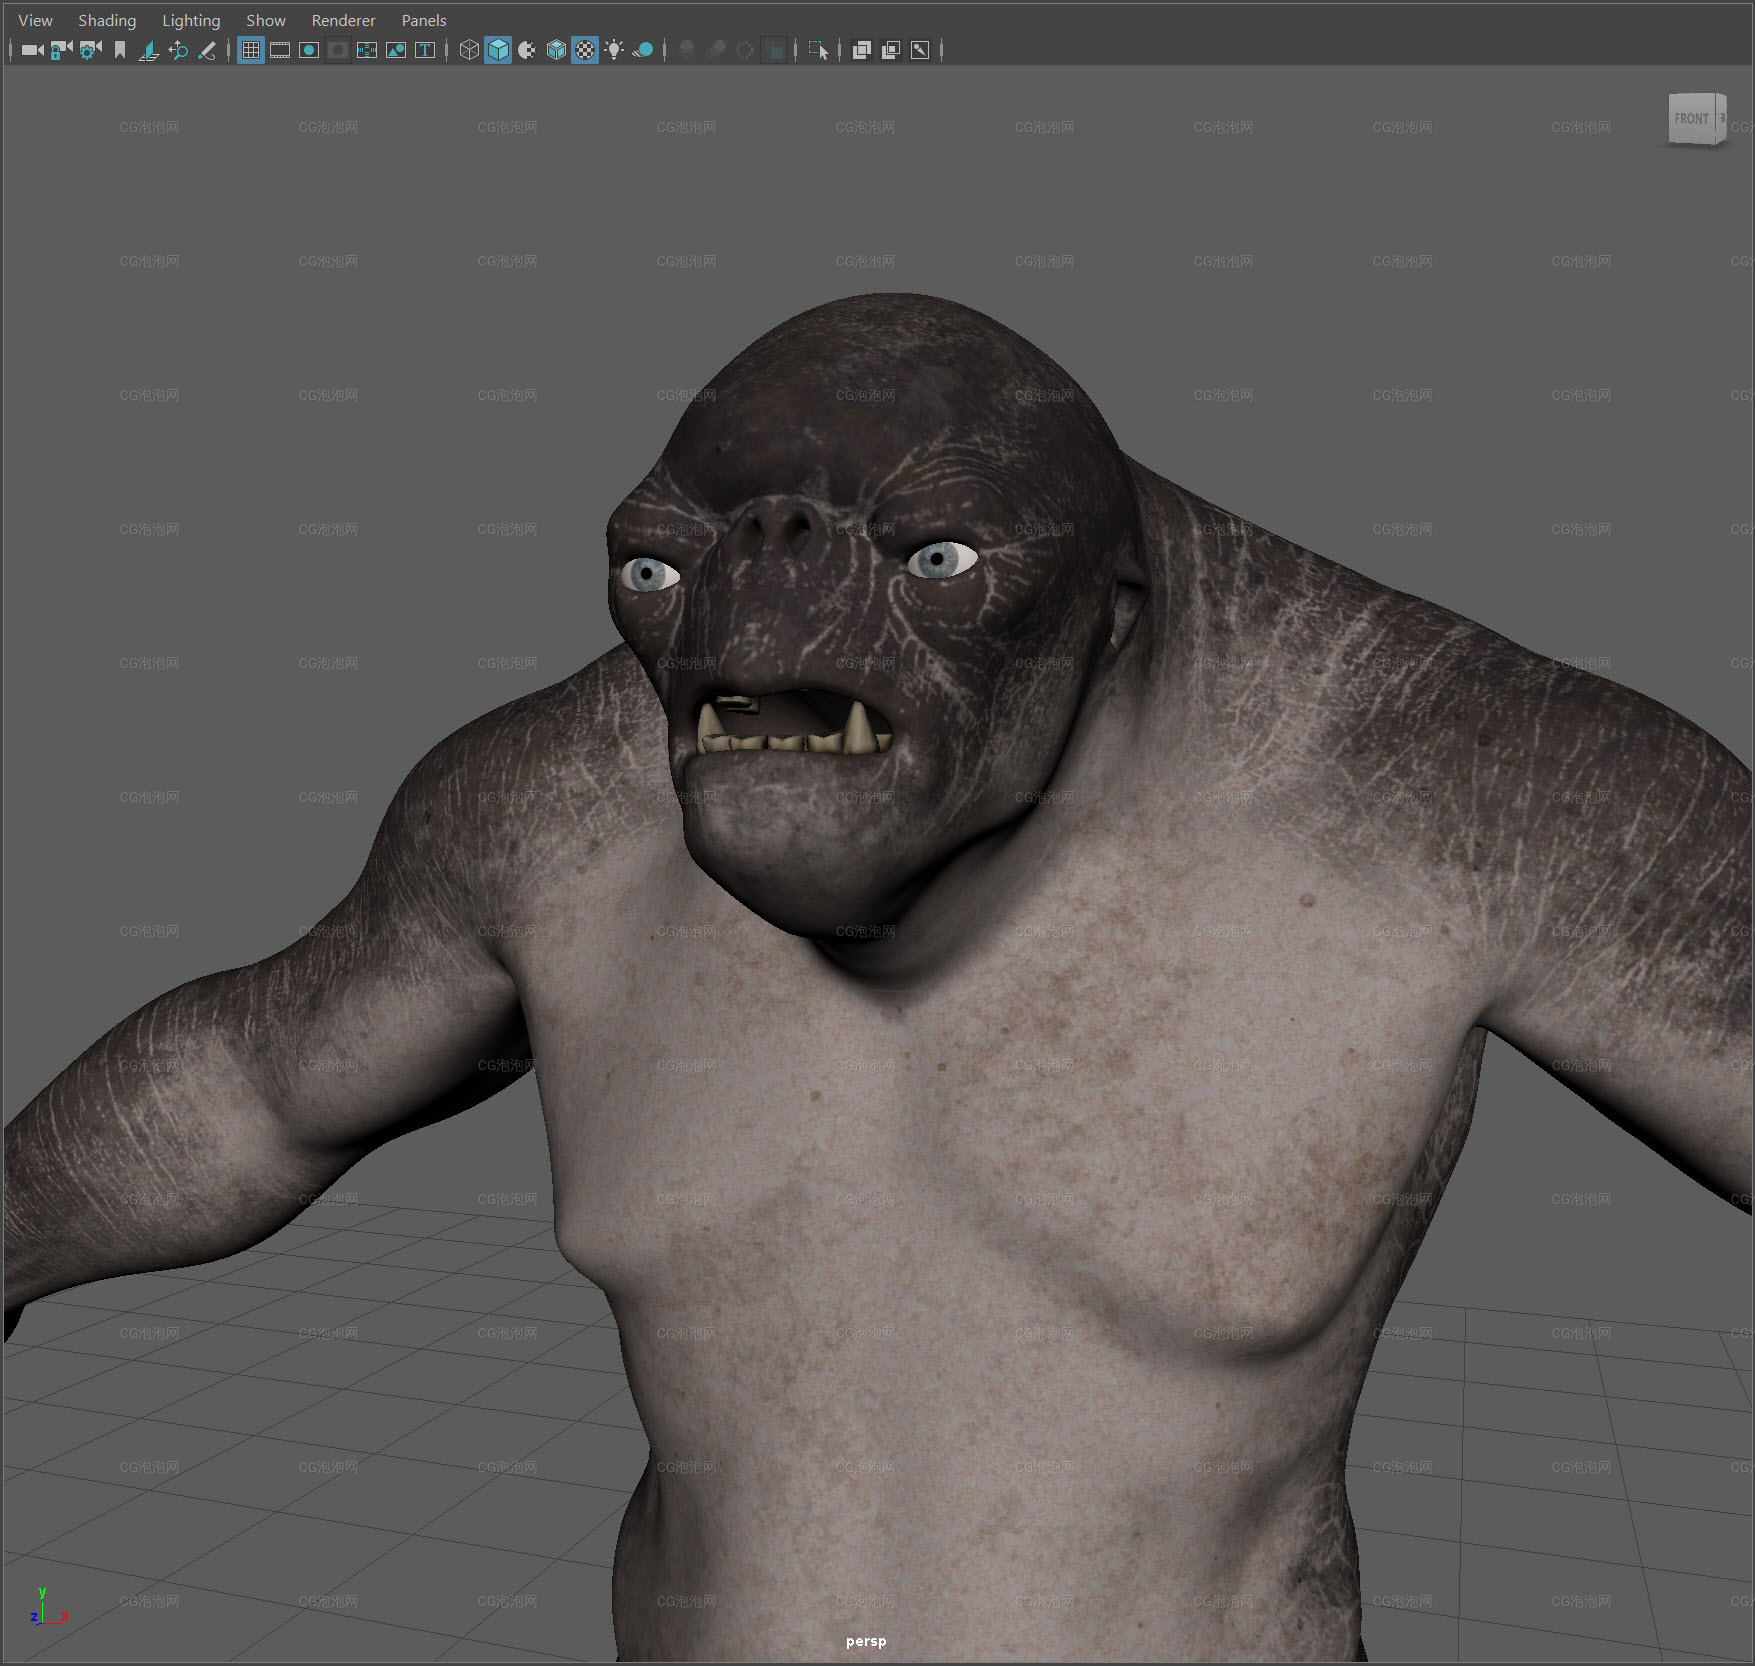Toggle the Gate Mask icon
The height and width of the screenshot is (1666, 1755).
[x=338, y=50]
